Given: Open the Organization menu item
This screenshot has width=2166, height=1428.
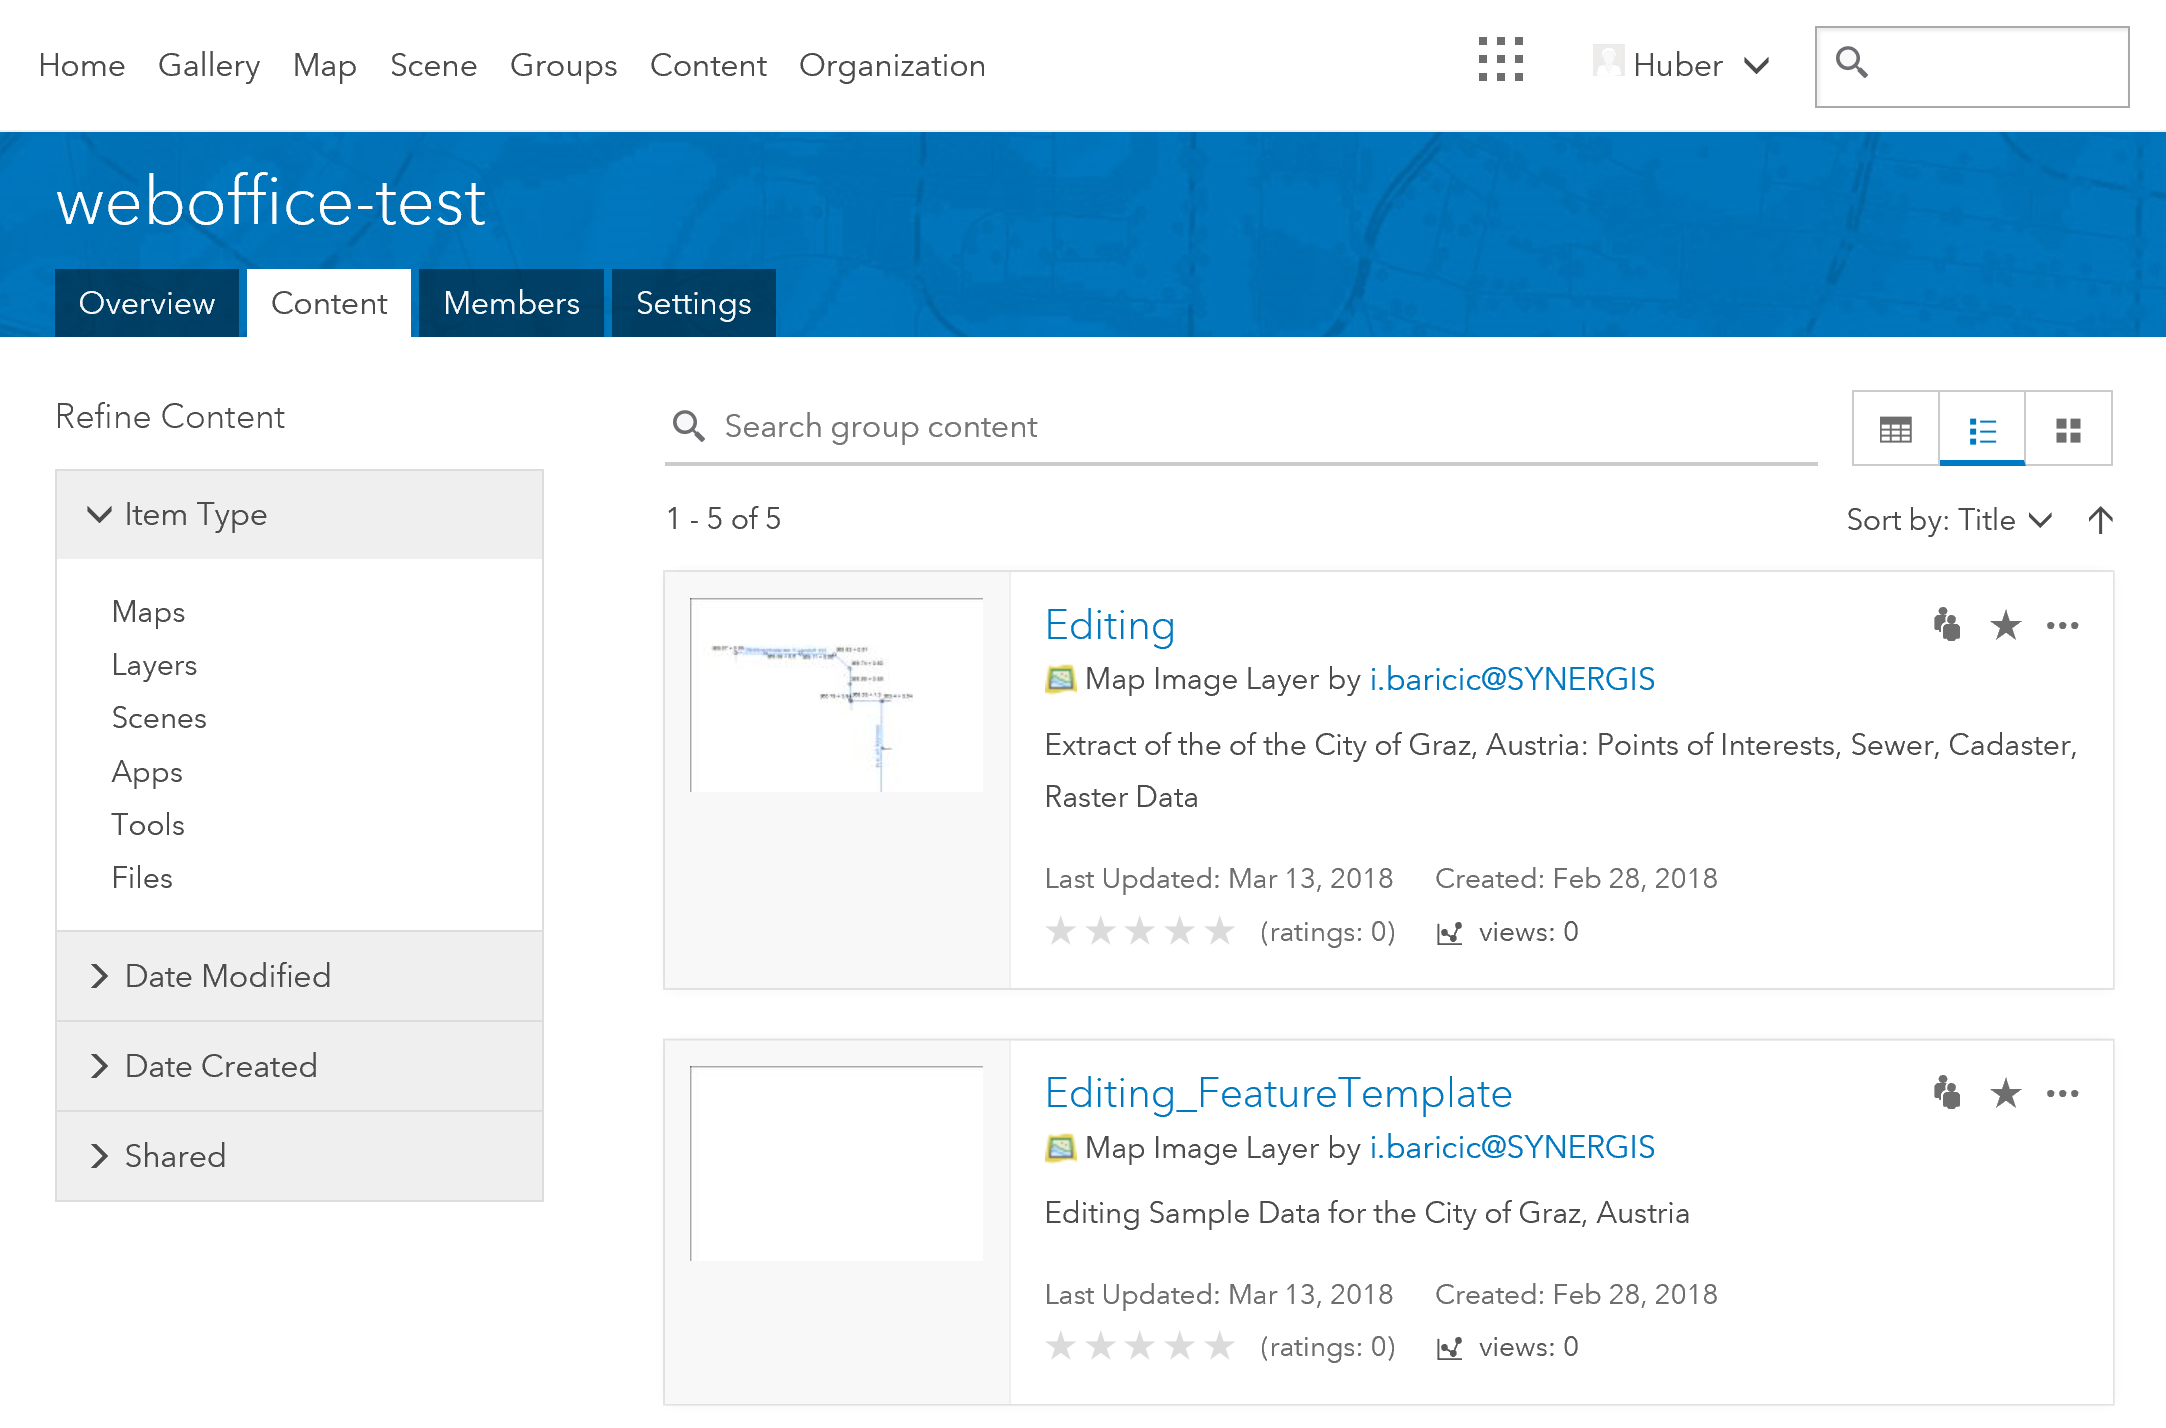Looking at the screenshot, I should 891,65.
